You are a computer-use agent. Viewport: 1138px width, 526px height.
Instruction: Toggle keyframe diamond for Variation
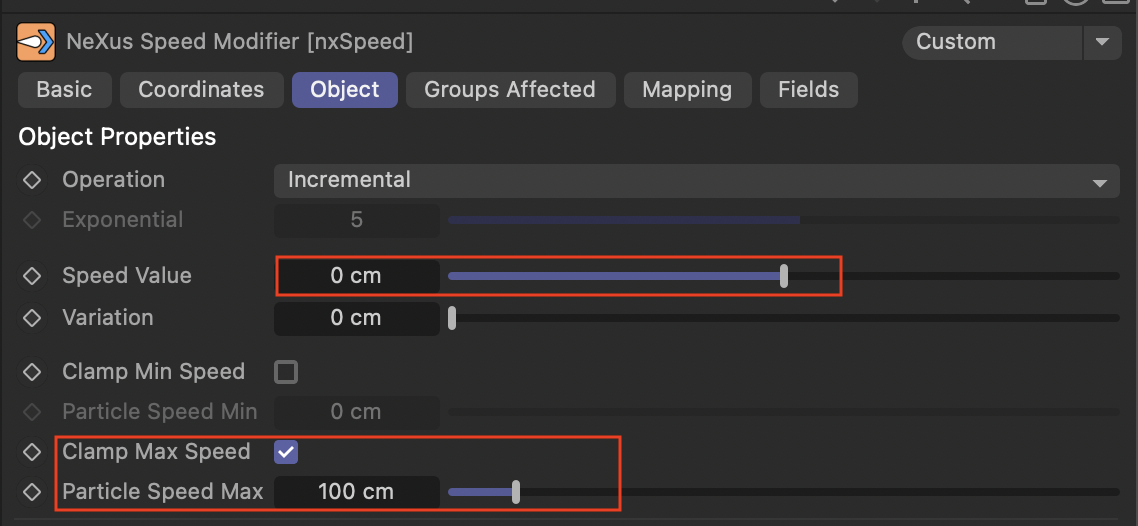[32, 318]
